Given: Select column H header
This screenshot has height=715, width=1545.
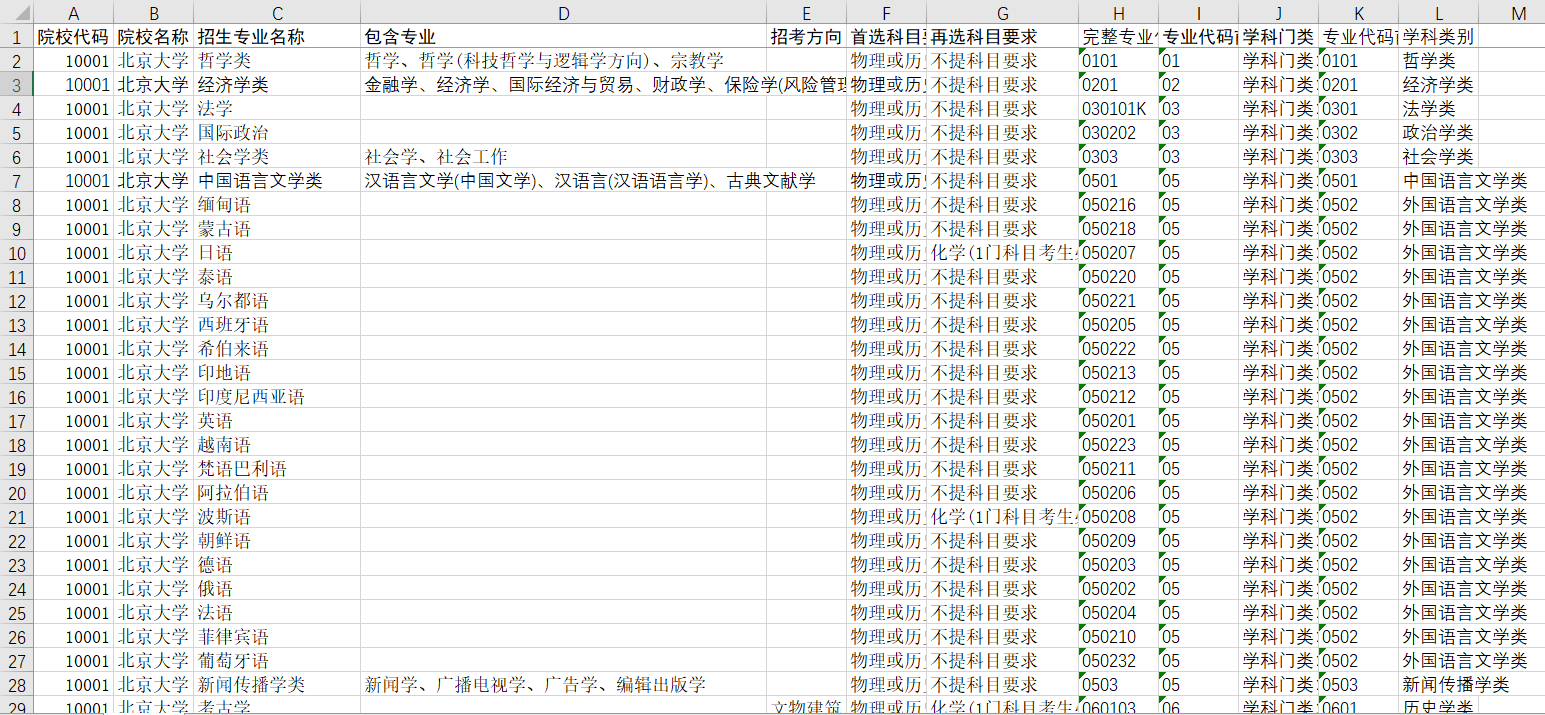Looking at the screenshot, I should [x=1118, y=12].
